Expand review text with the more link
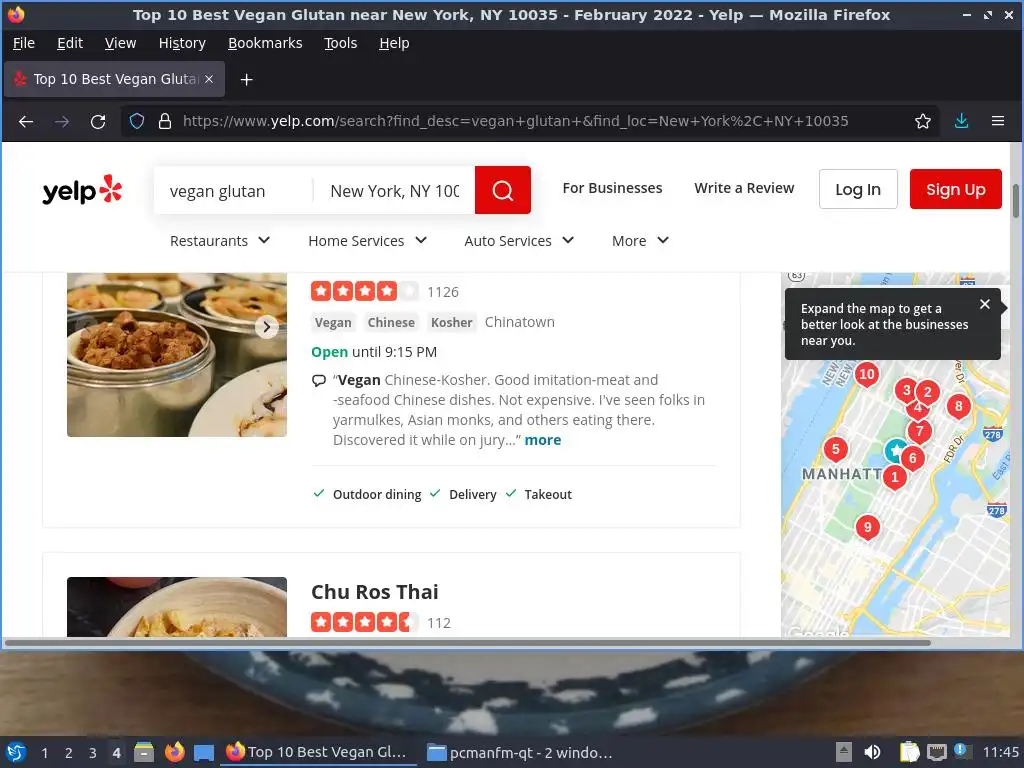The width and height of the screenshot is (1024, 768). coord(543,440)
